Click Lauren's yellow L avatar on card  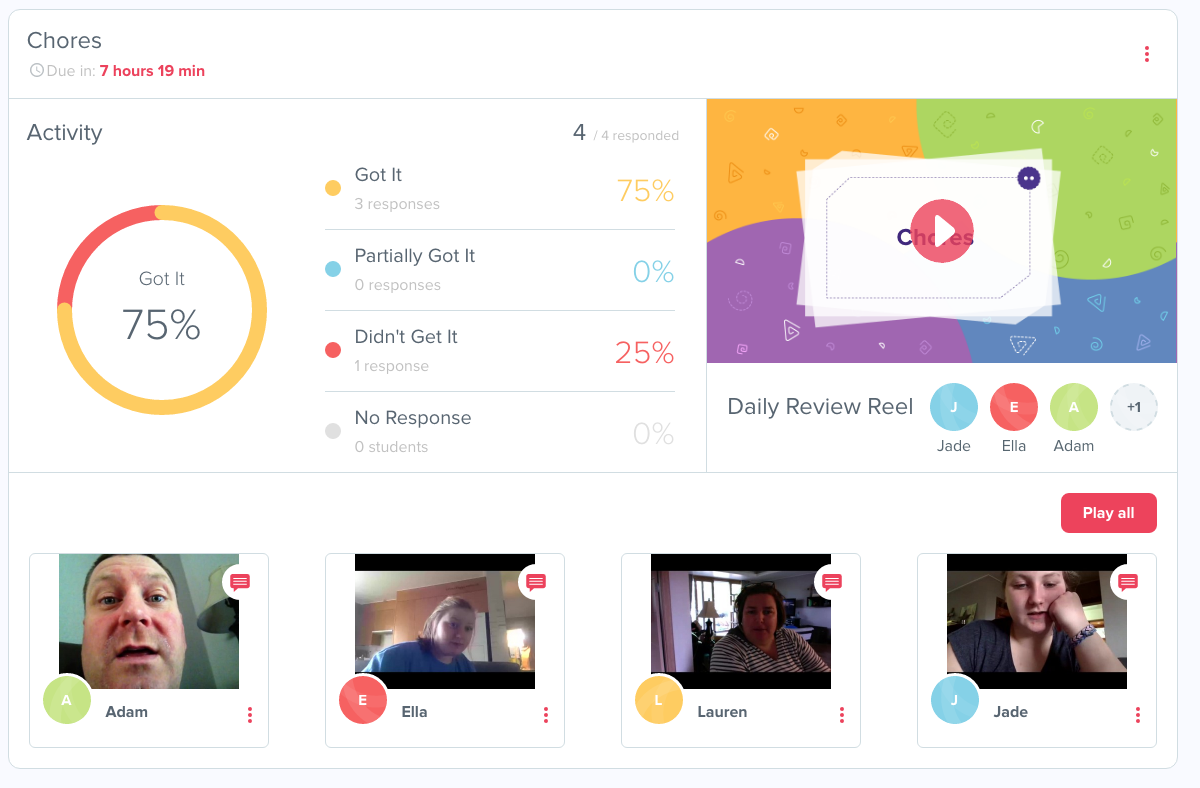tap(658, 700)
